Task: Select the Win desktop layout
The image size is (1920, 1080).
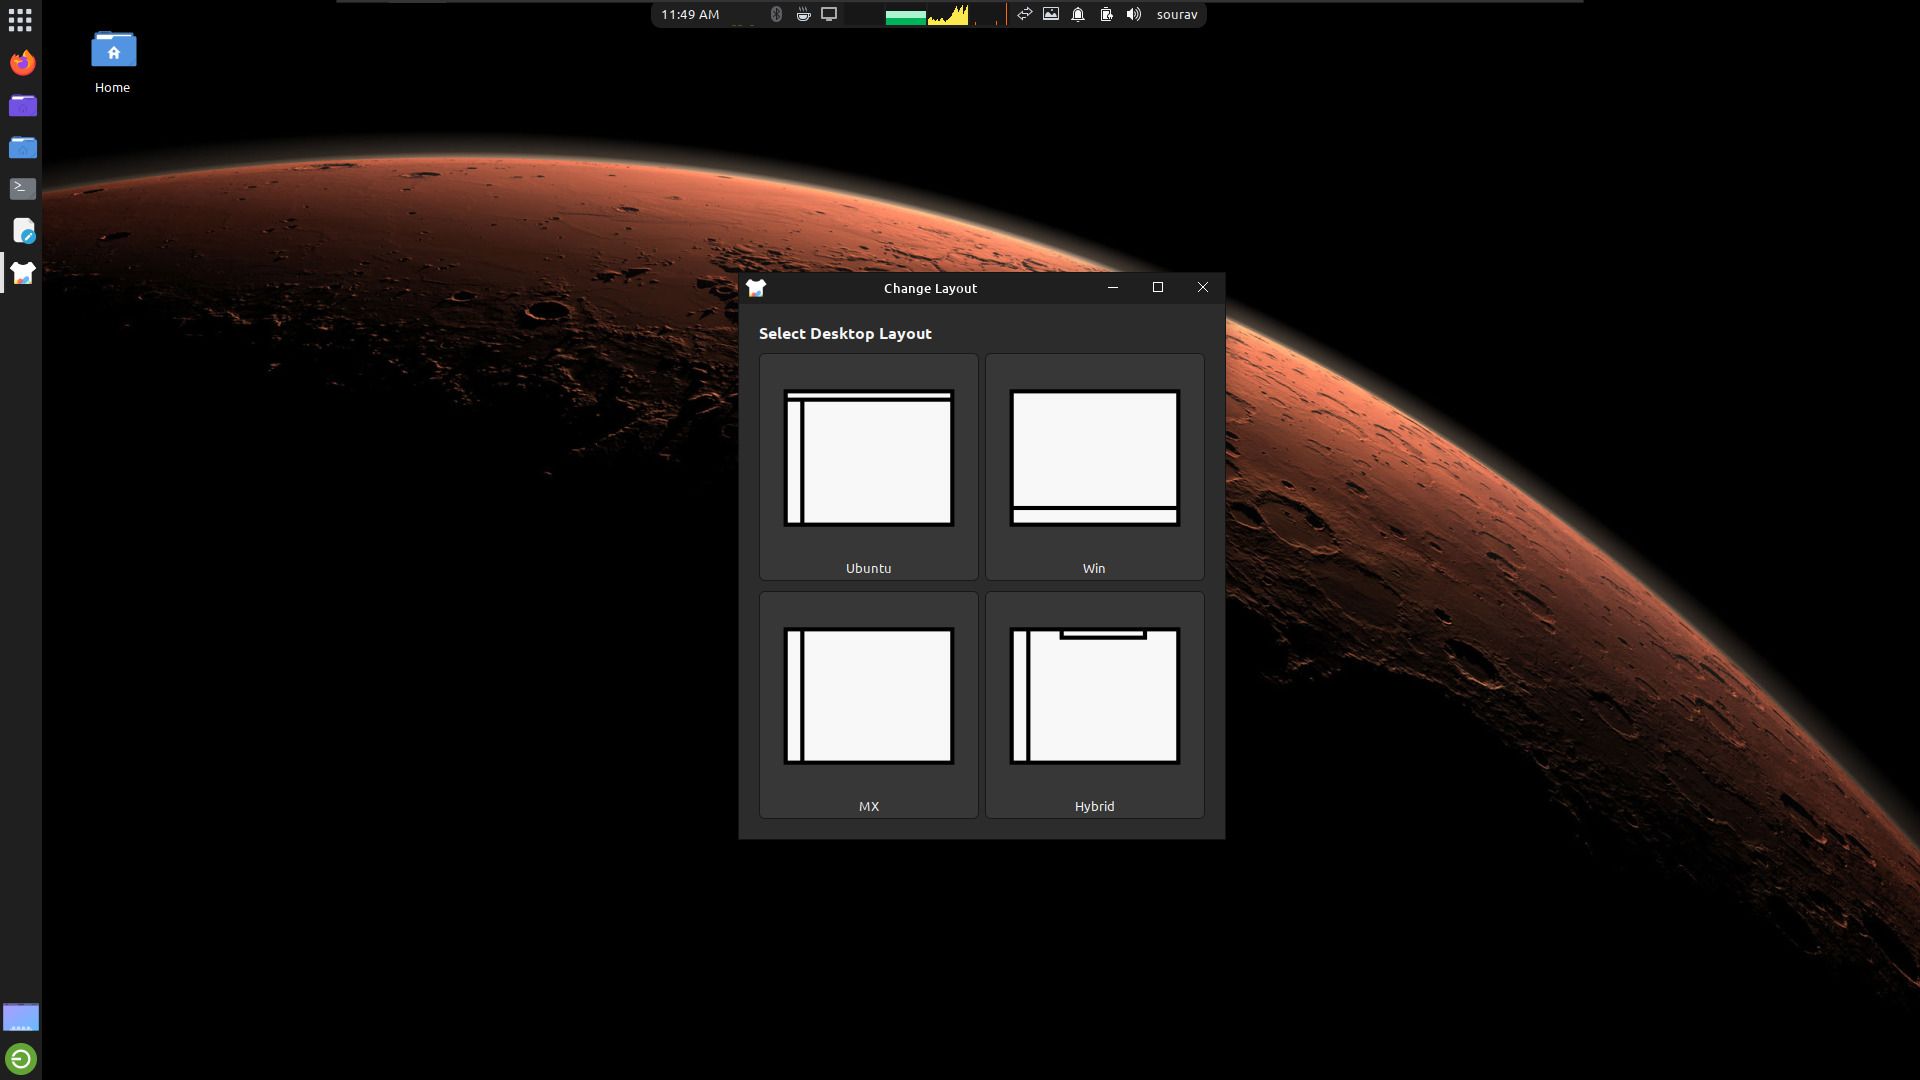Action: coord(1095,460)
